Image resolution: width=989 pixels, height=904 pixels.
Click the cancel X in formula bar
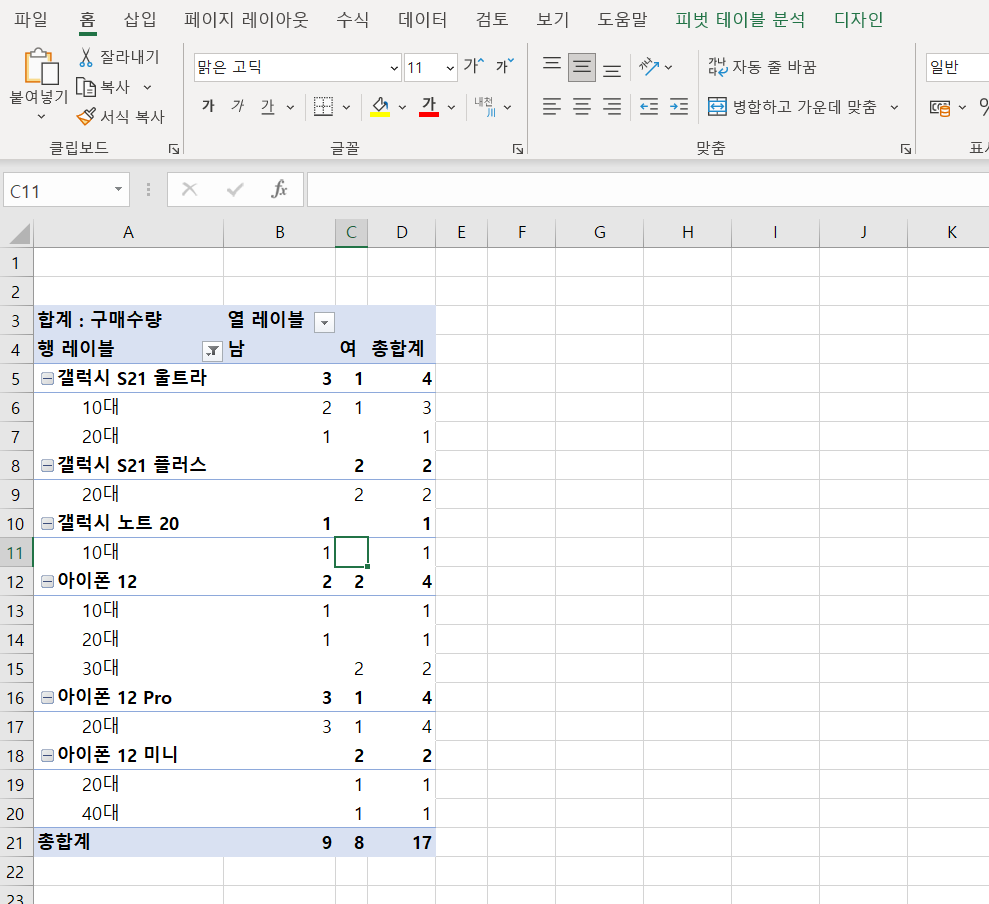tap(189, 189)
